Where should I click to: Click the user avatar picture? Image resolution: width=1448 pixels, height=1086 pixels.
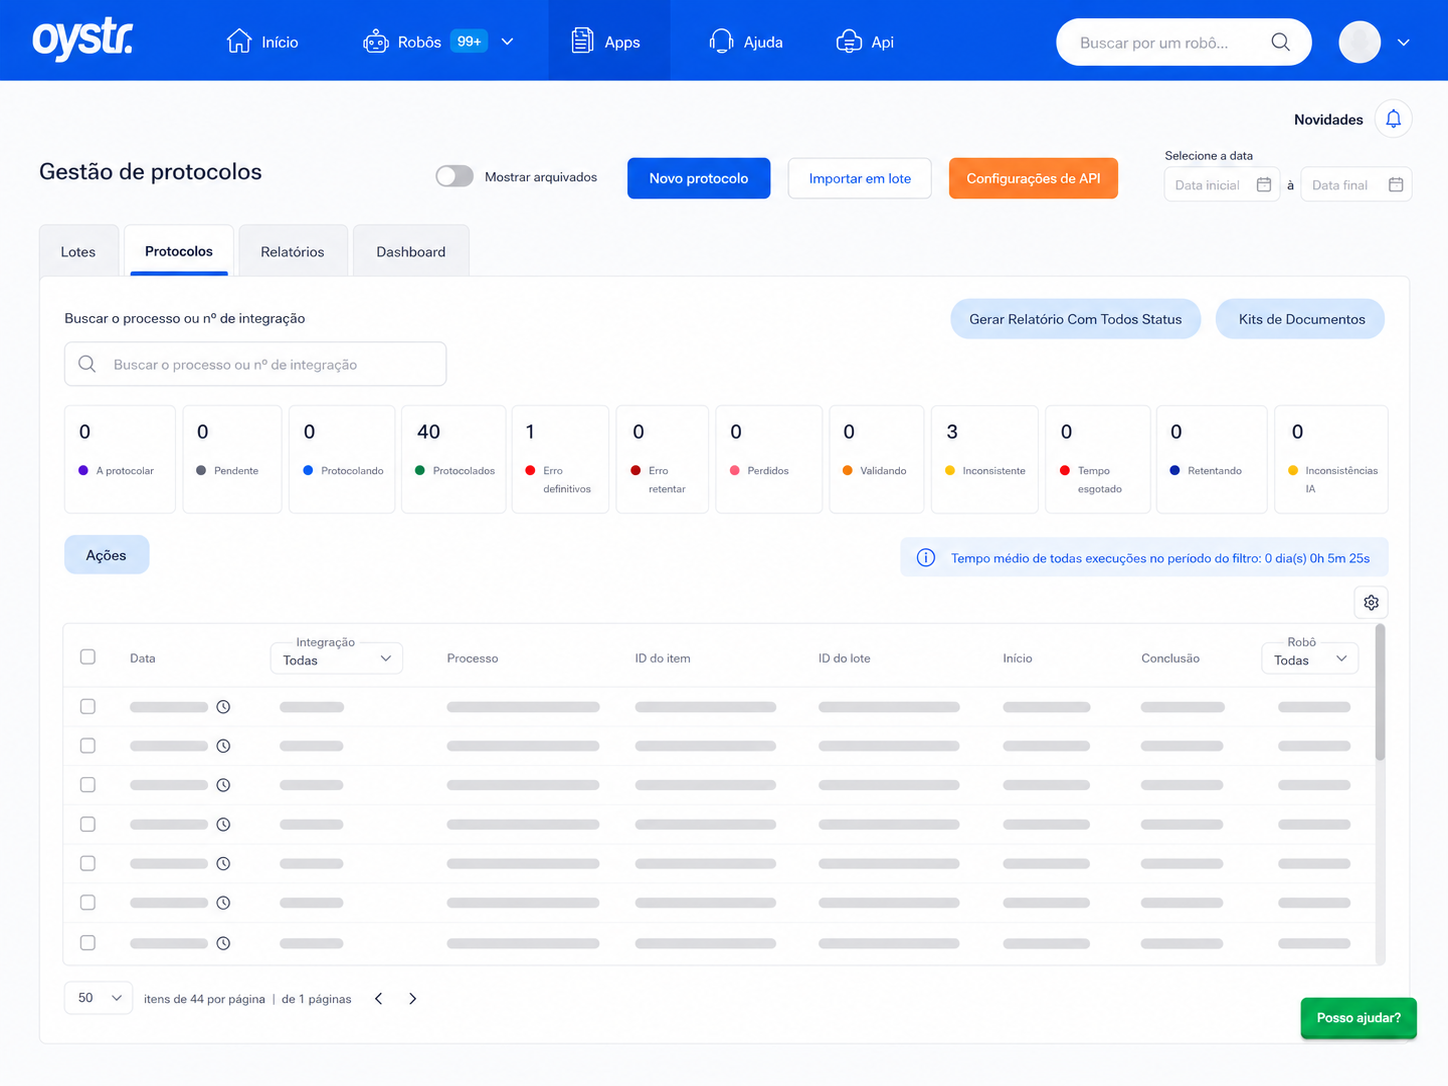coord(1359,42)
